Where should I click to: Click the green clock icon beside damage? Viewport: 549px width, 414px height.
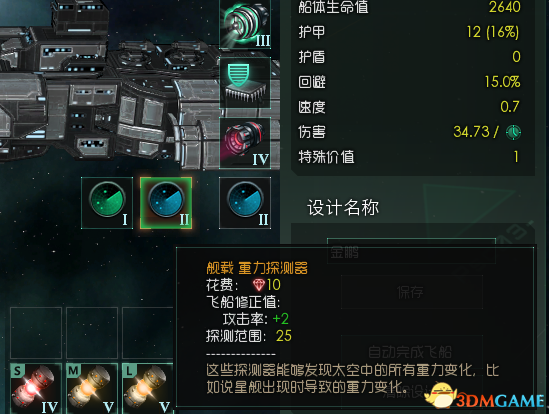(513, 132)
